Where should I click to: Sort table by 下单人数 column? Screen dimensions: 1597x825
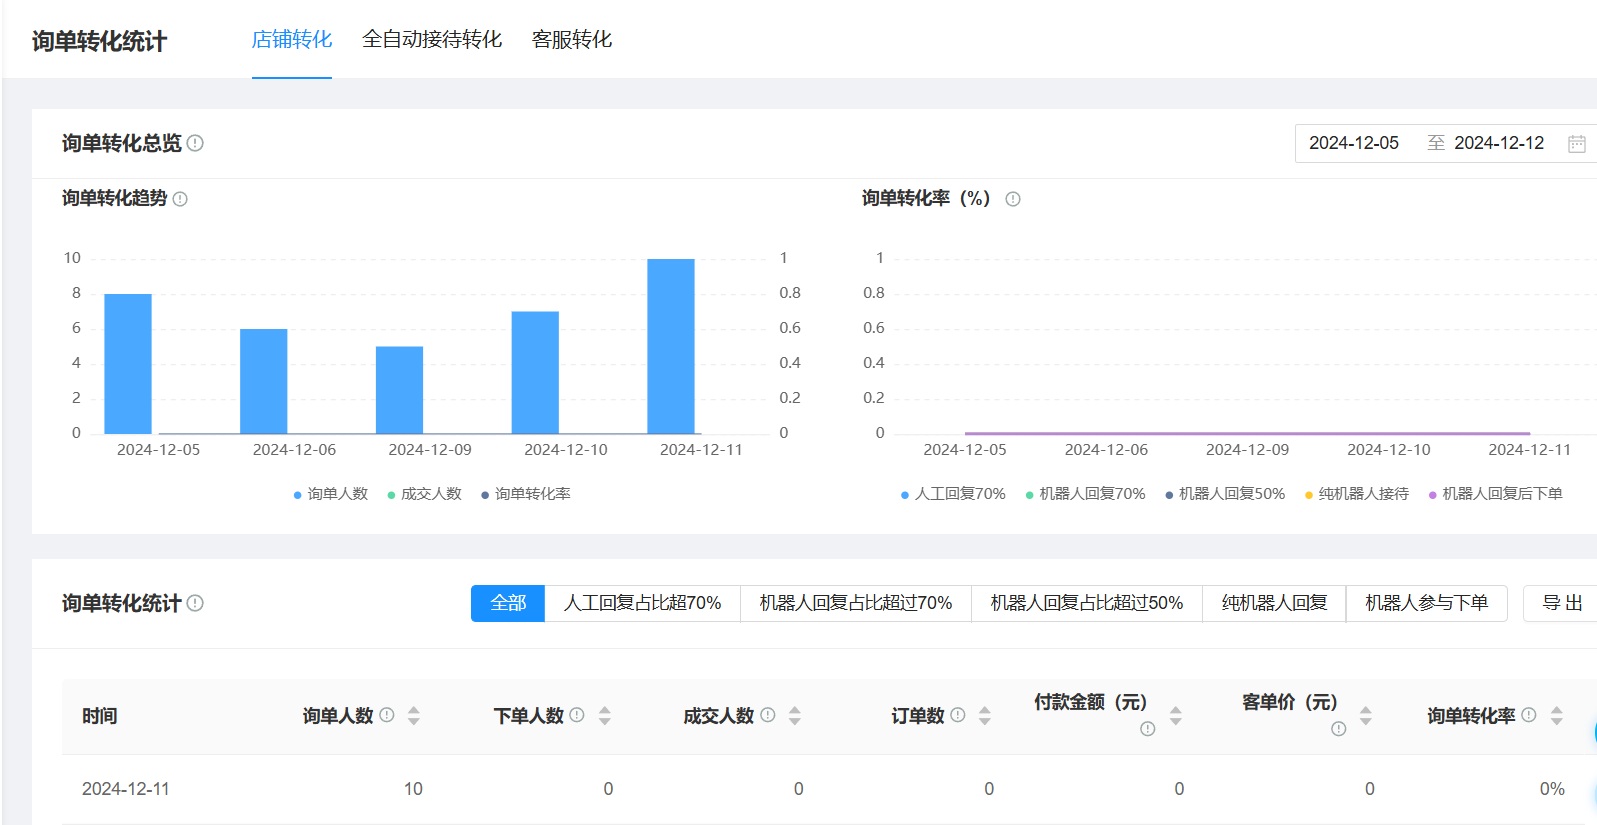pyautogui.click(x=605, y=716)
